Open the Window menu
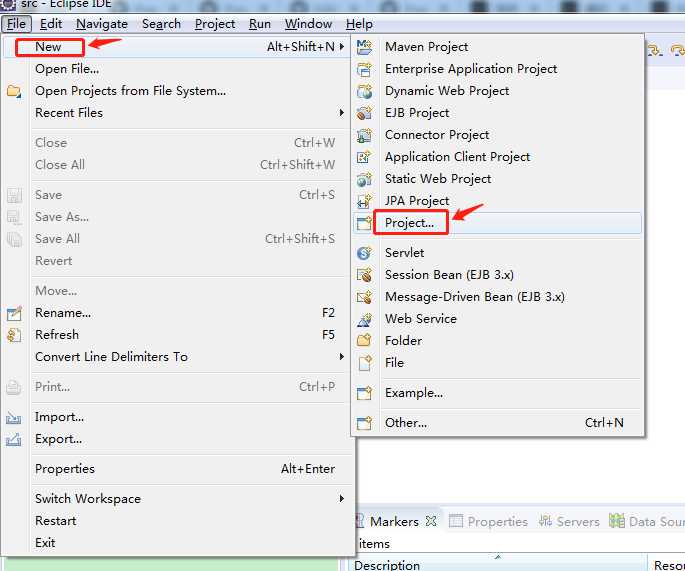 coord(308,24)
